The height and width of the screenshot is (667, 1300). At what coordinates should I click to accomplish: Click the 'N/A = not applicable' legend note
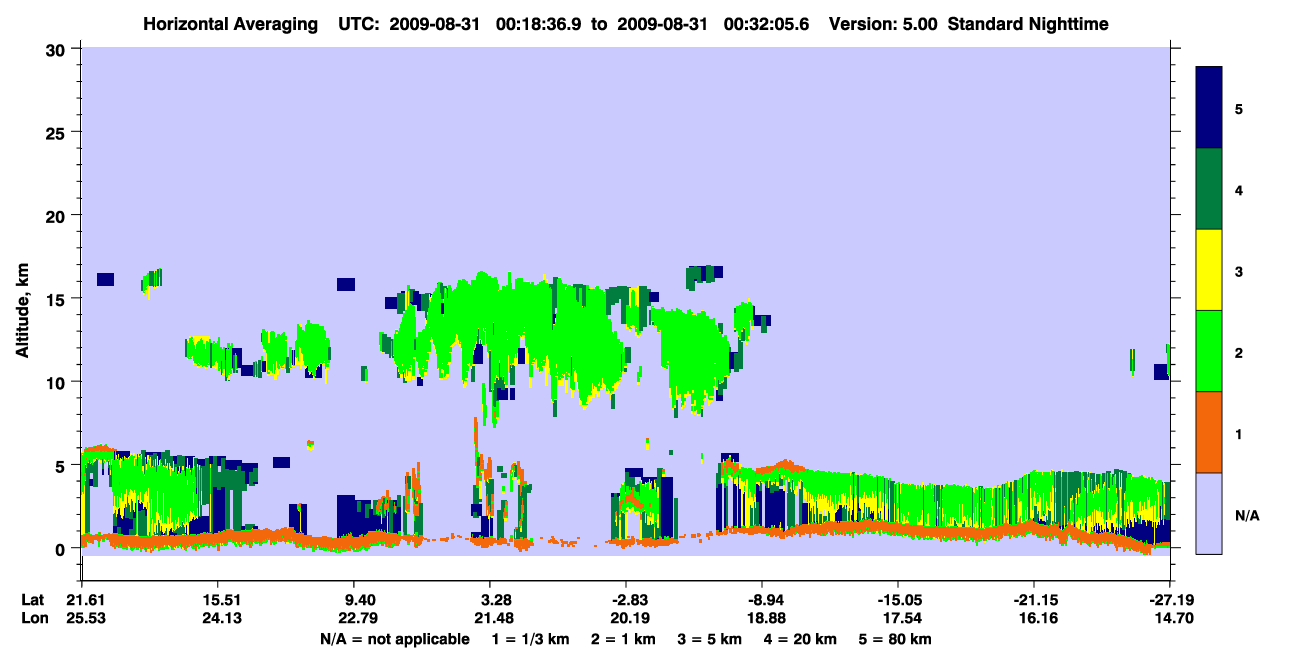pos(394,639)
